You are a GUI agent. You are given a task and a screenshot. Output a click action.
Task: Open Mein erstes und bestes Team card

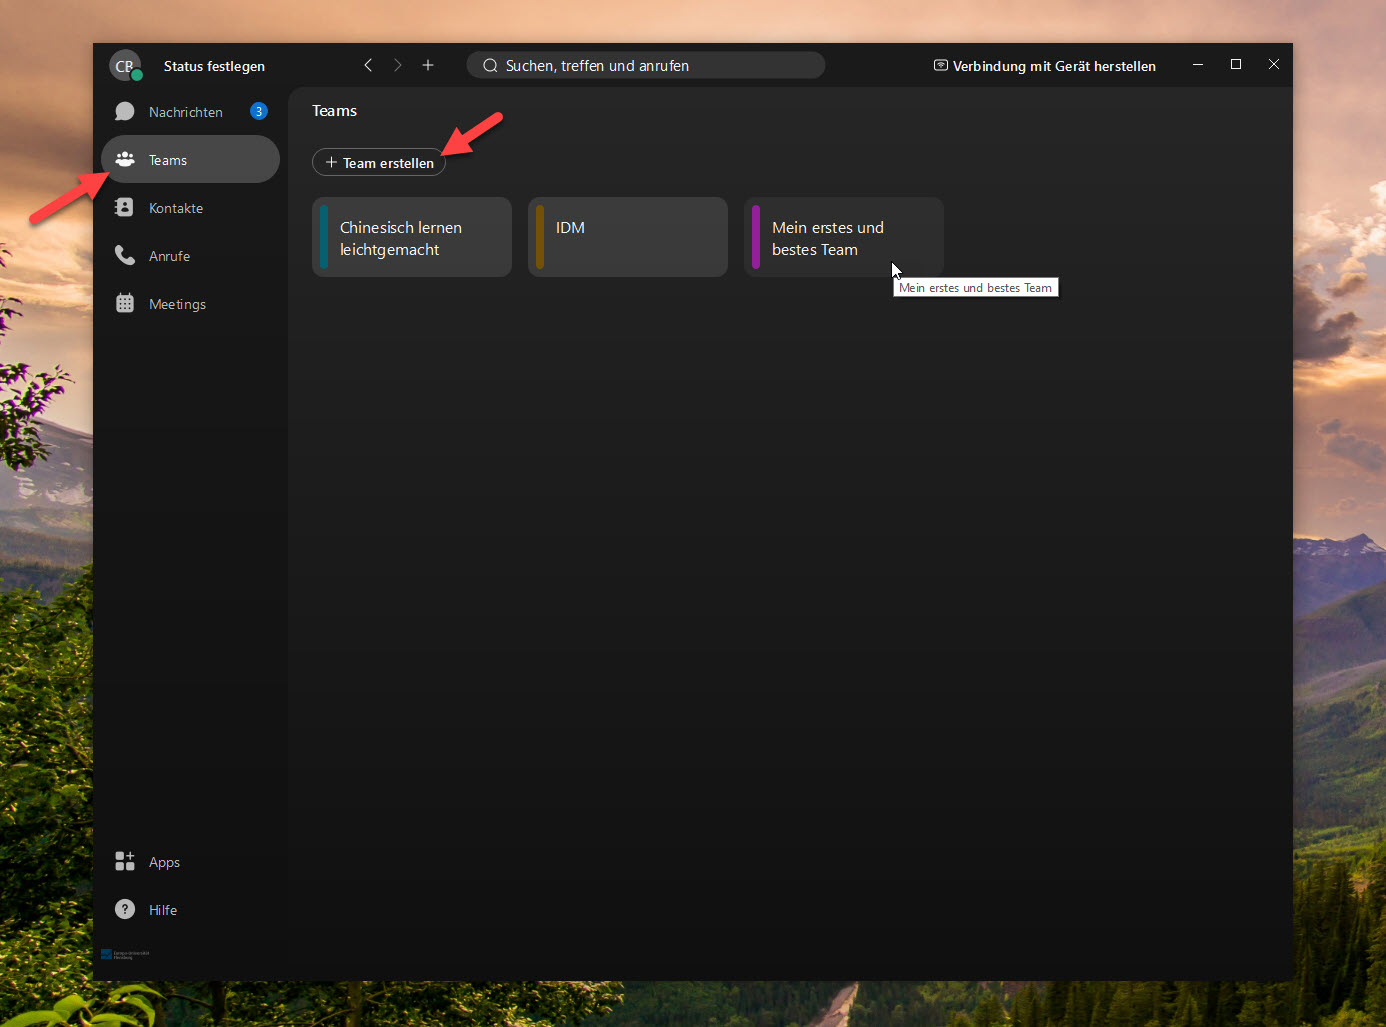tap(843, 238)
